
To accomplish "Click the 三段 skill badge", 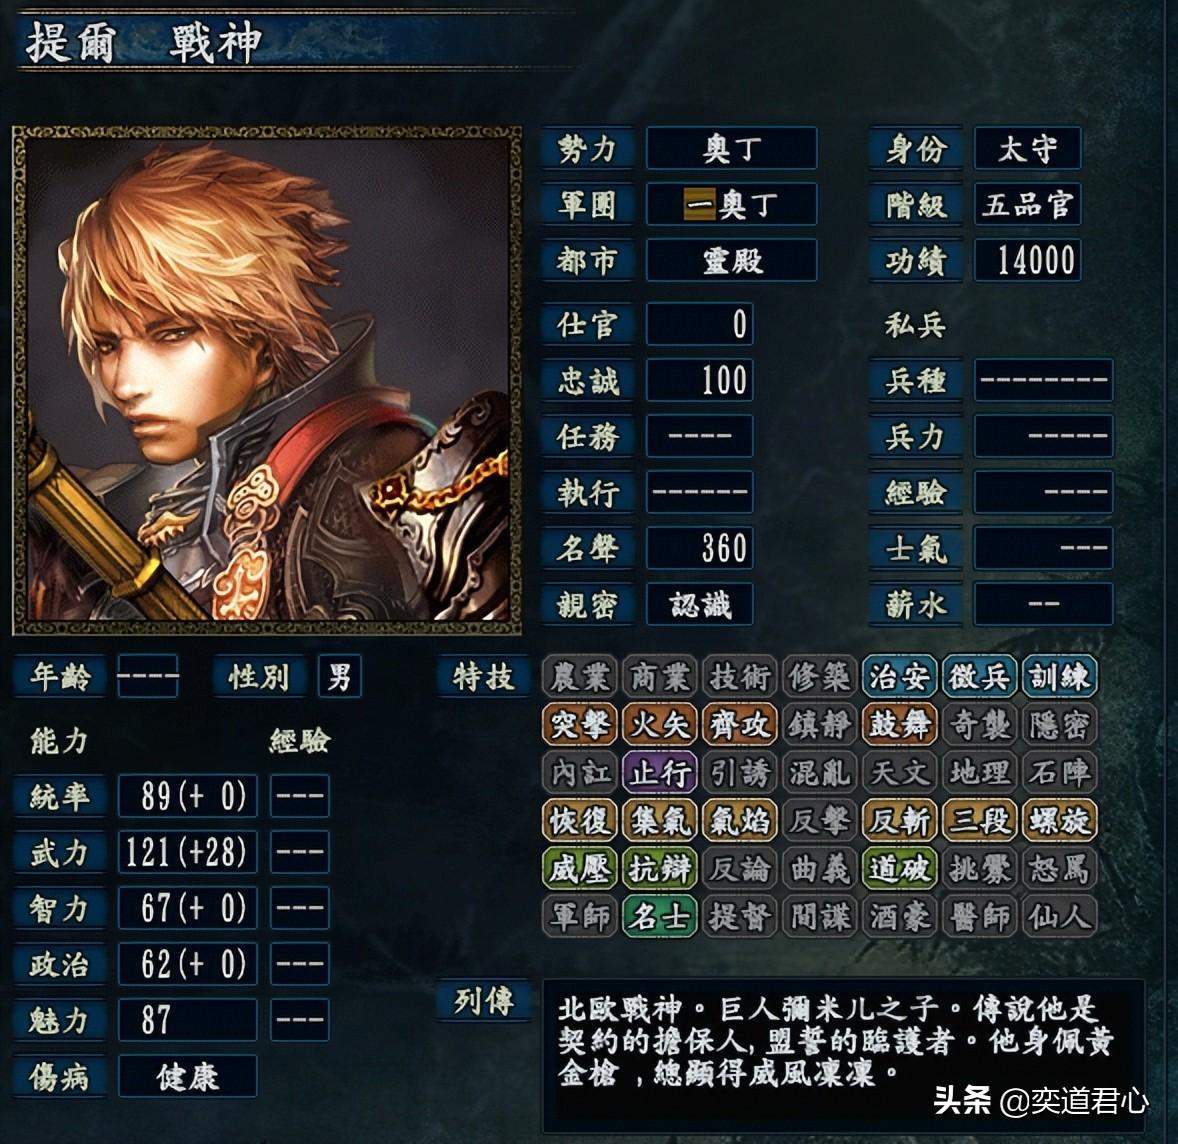I will tap(980, 820).
